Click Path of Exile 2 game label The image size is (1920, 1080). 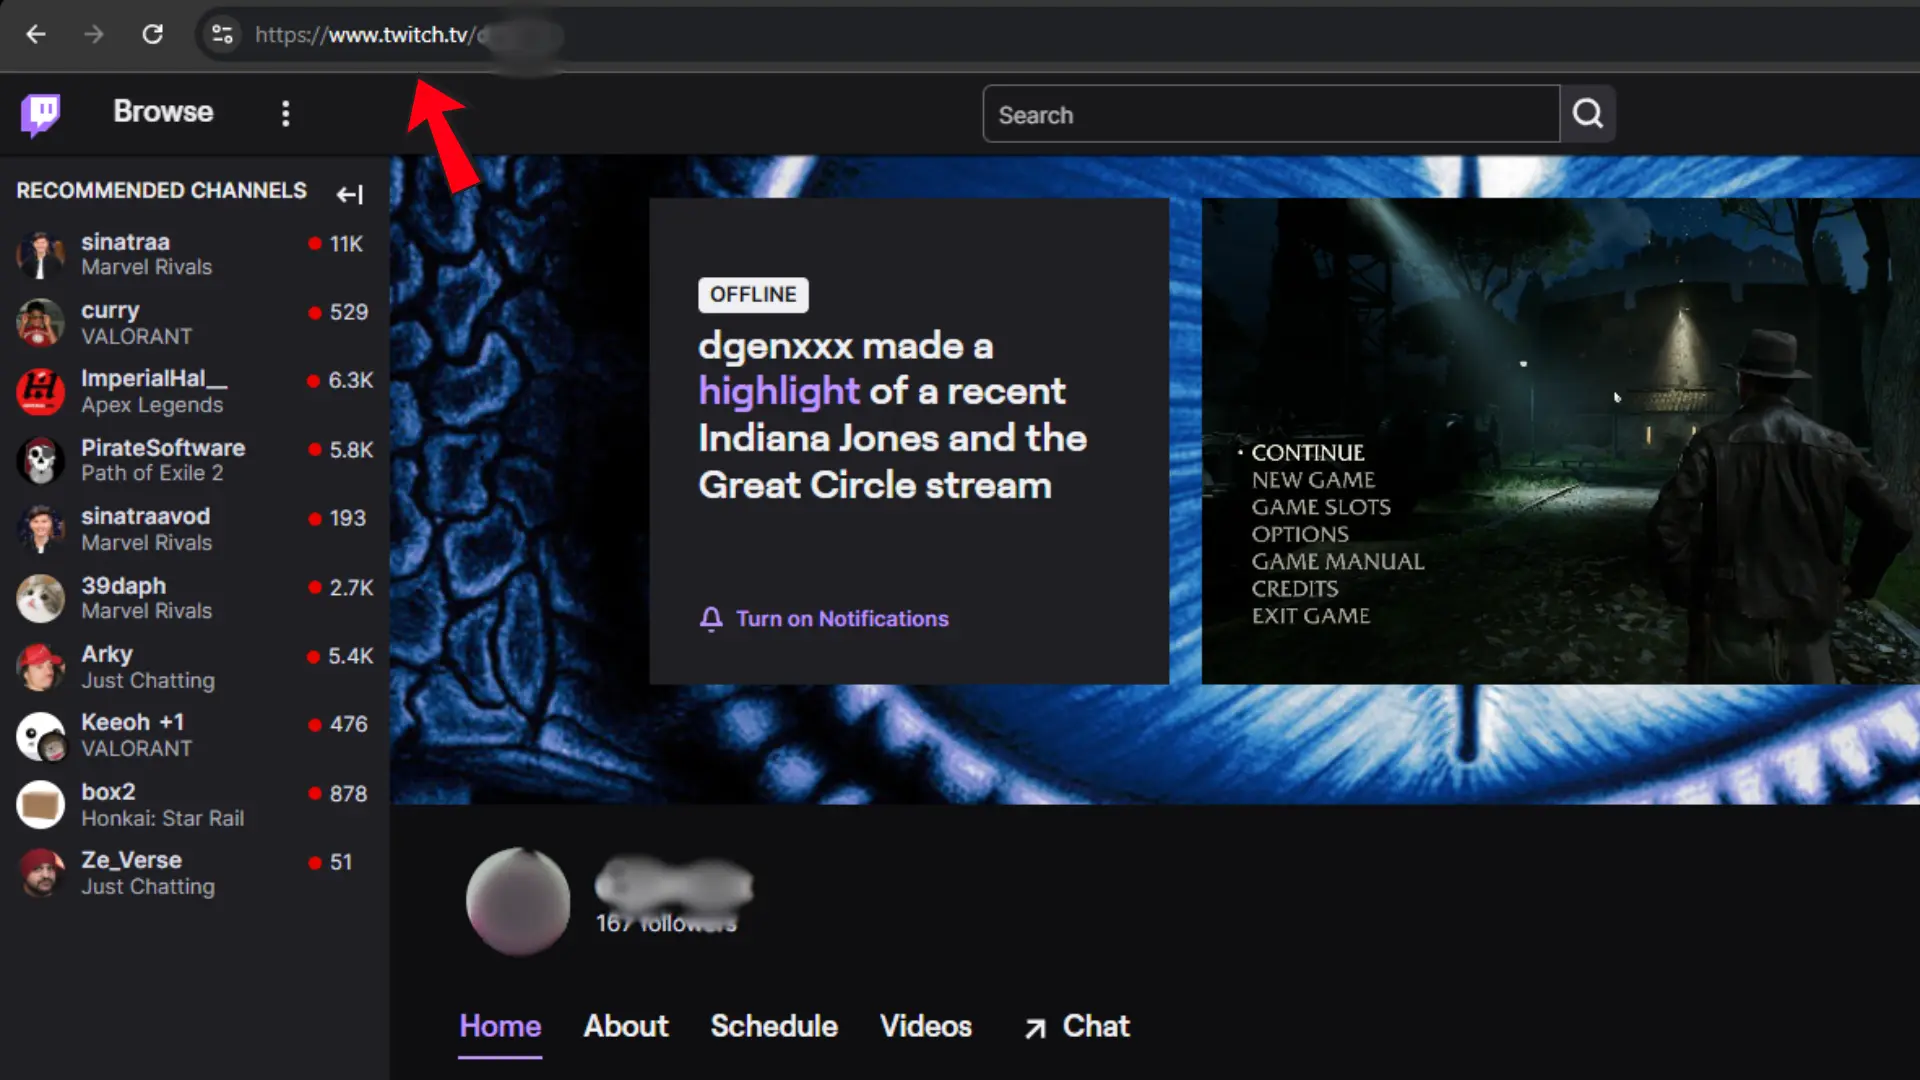[152, 473]
